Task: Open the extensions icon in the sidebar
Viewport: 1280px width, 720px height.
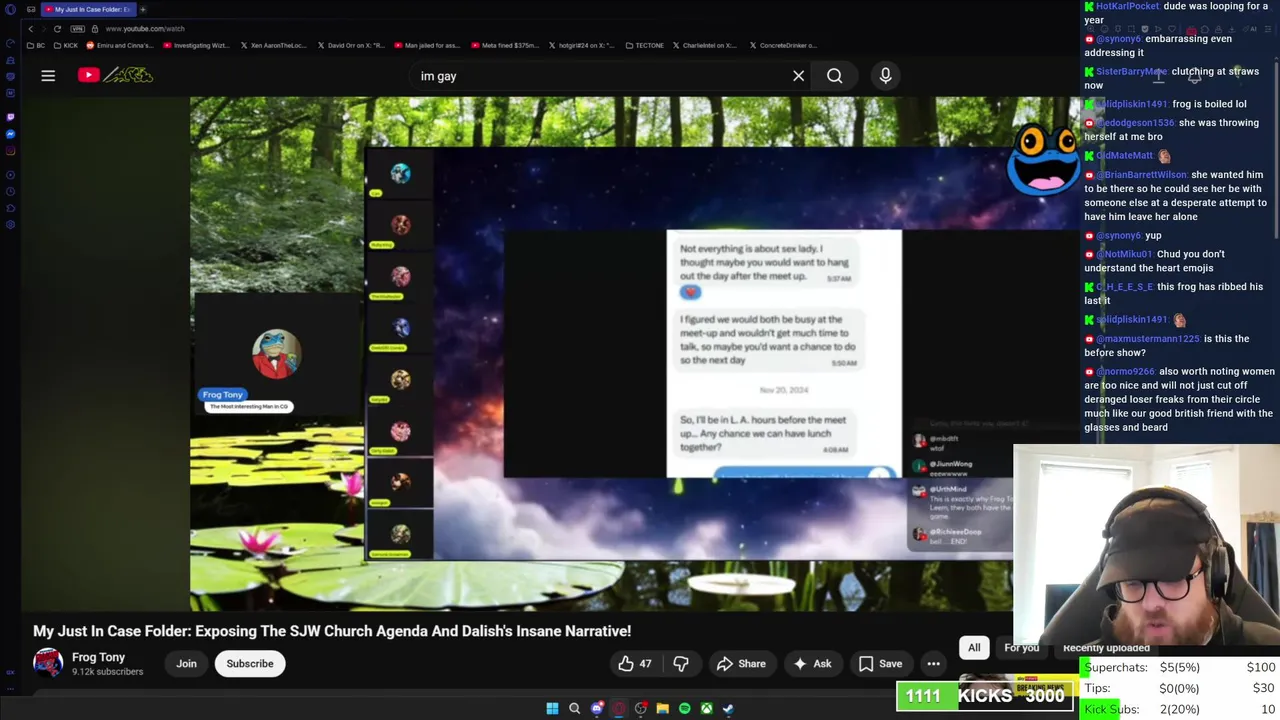Action: pyautogui.click(x=10, y=208)
